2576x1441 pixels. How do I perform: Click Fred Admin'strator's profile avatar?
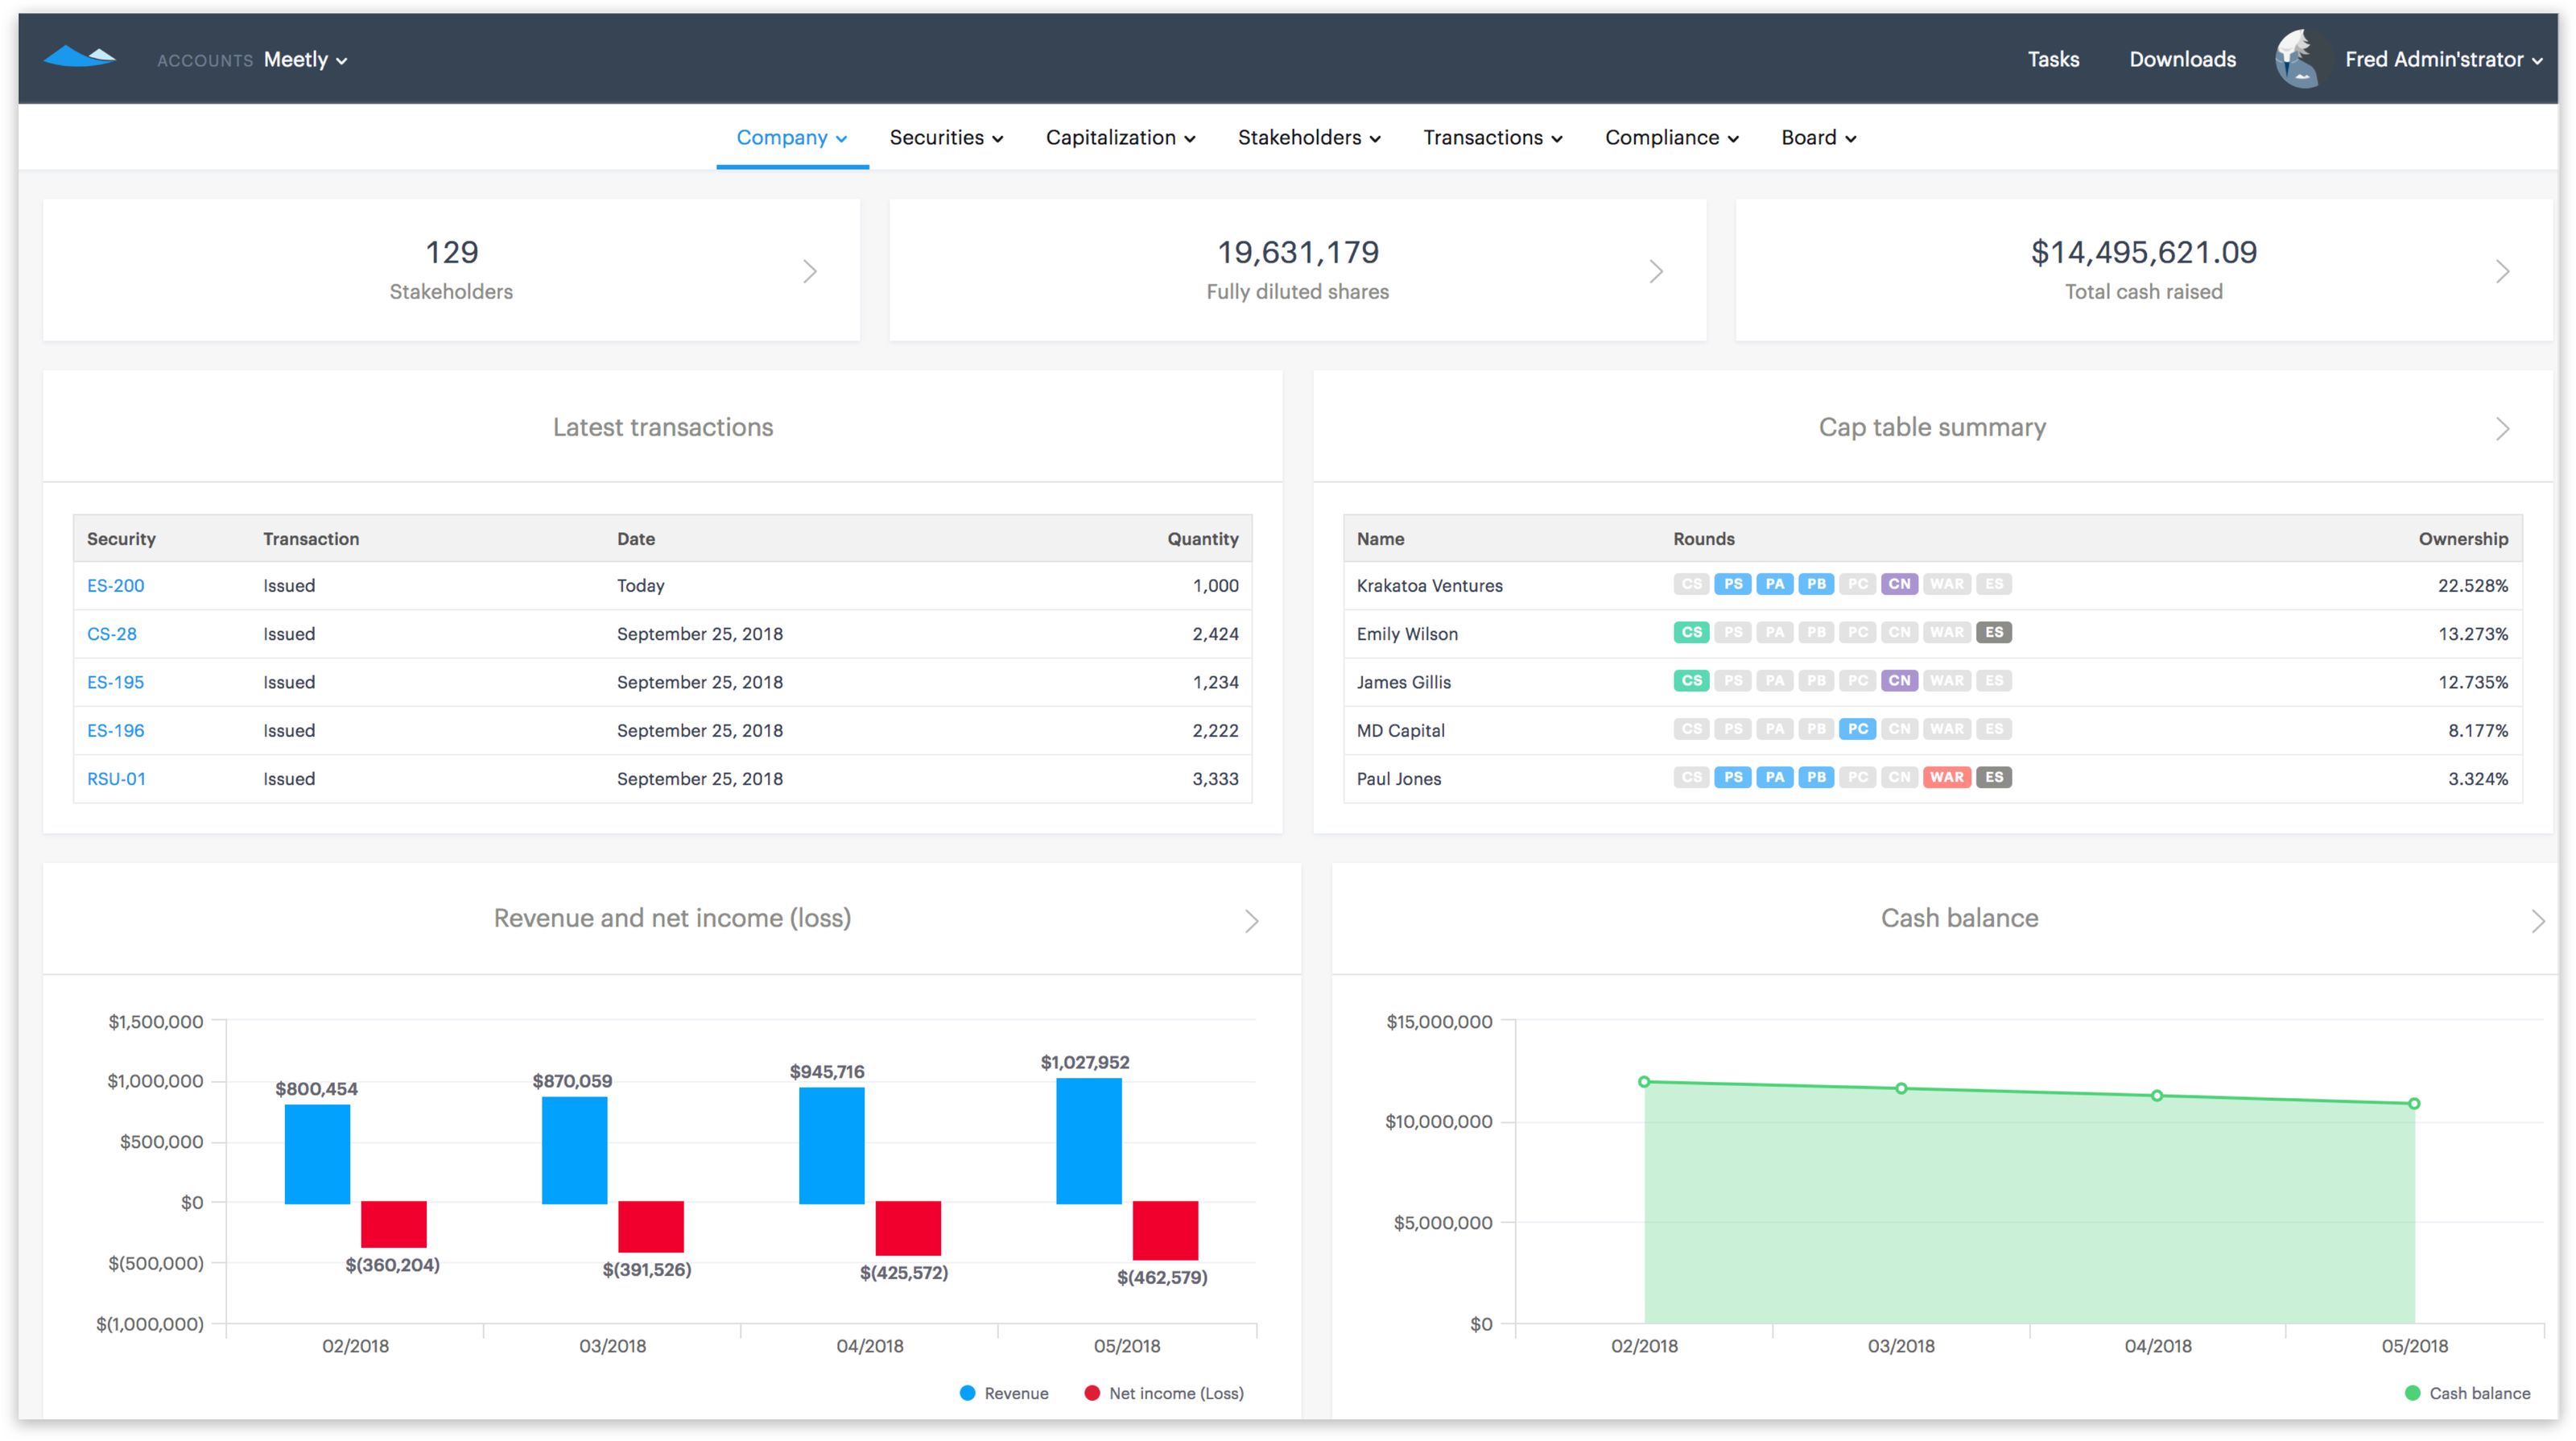(x=2297, y=59)
